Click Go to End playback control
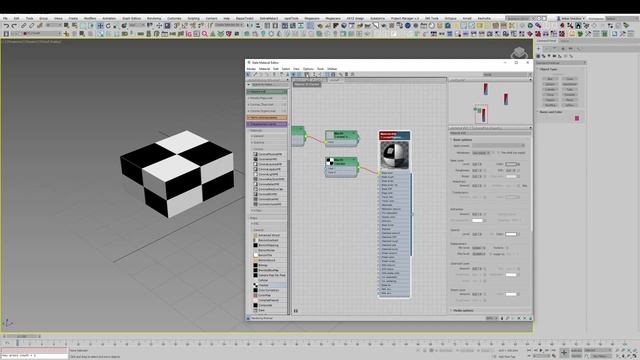The image size is (640, 360). [554, 350]
